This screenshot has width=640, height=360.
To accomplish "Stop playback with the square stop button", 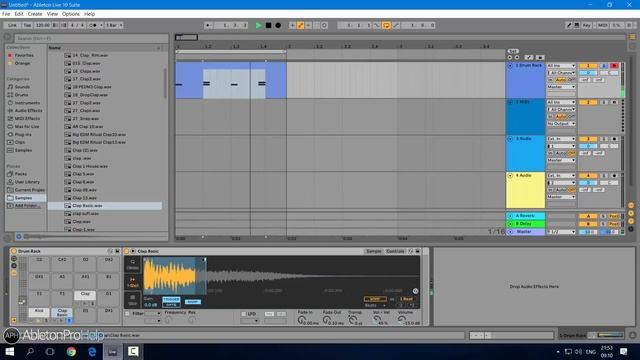I will tap(268, 25).
